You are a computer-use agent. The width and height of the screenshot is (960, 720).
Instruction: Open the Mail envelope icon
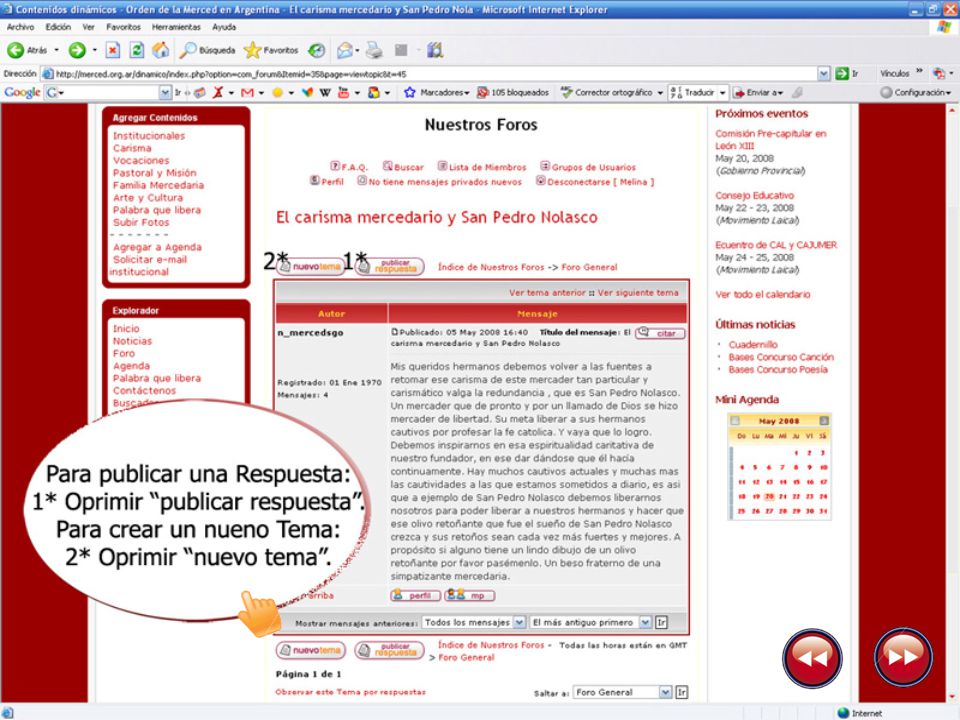click(x=345, y=50)
